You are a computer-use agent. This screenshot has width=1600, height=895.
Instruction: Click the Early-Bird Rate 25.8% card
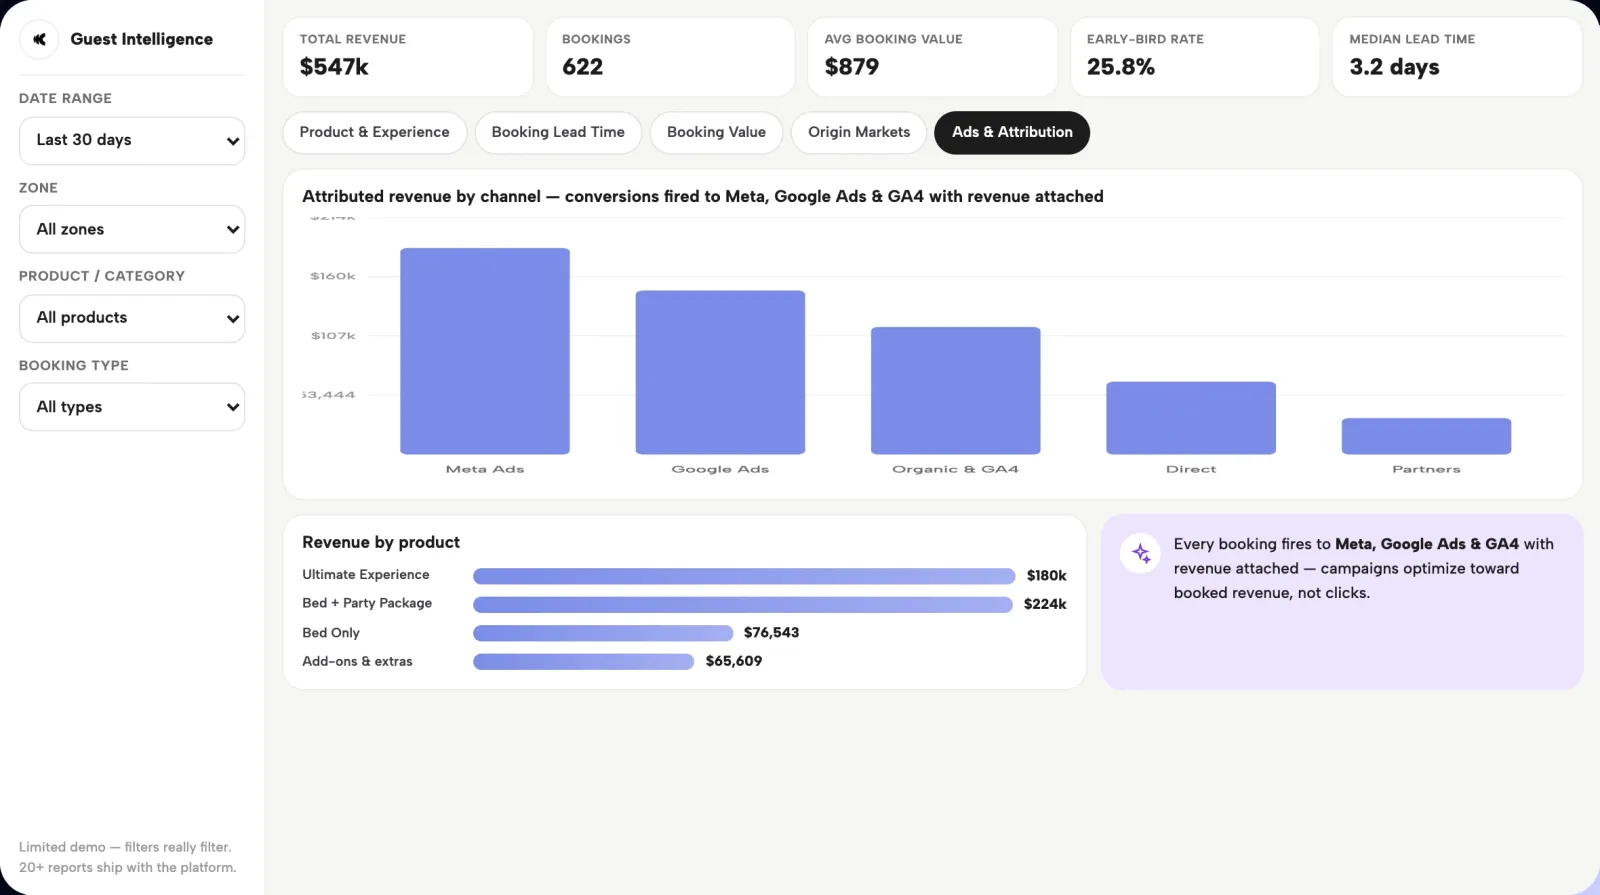tap(1195, 57)
